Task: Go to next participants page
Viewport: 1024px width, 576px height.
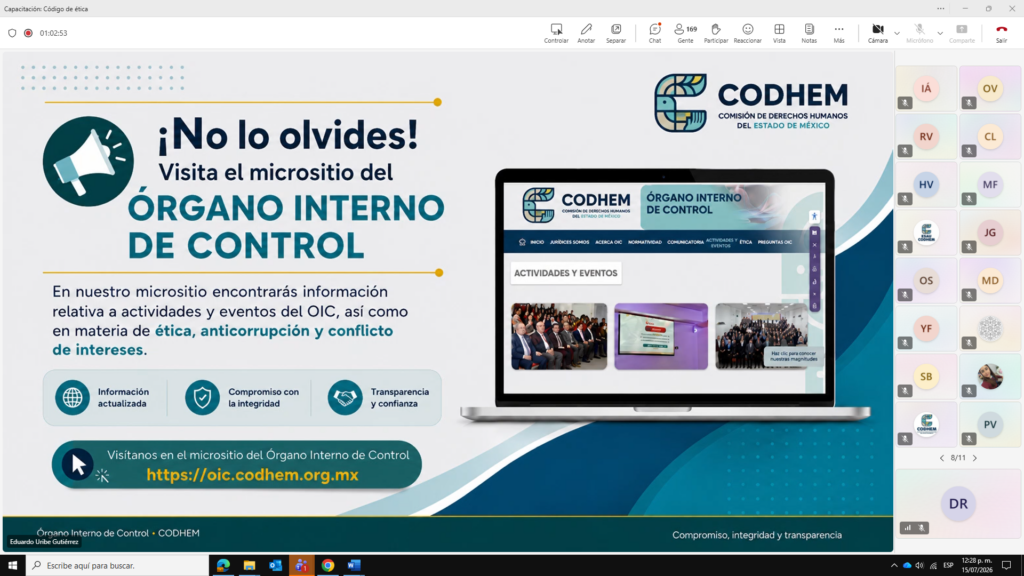Action: click(975, 458)
